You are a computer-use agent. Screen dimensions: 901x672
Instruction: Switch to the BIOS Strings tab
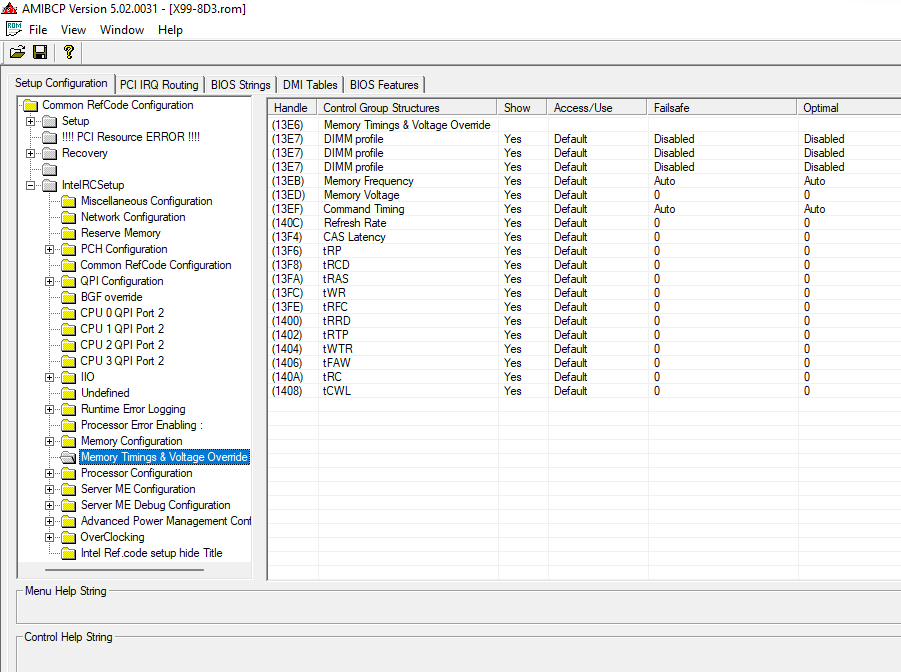(x=240, y=85)
